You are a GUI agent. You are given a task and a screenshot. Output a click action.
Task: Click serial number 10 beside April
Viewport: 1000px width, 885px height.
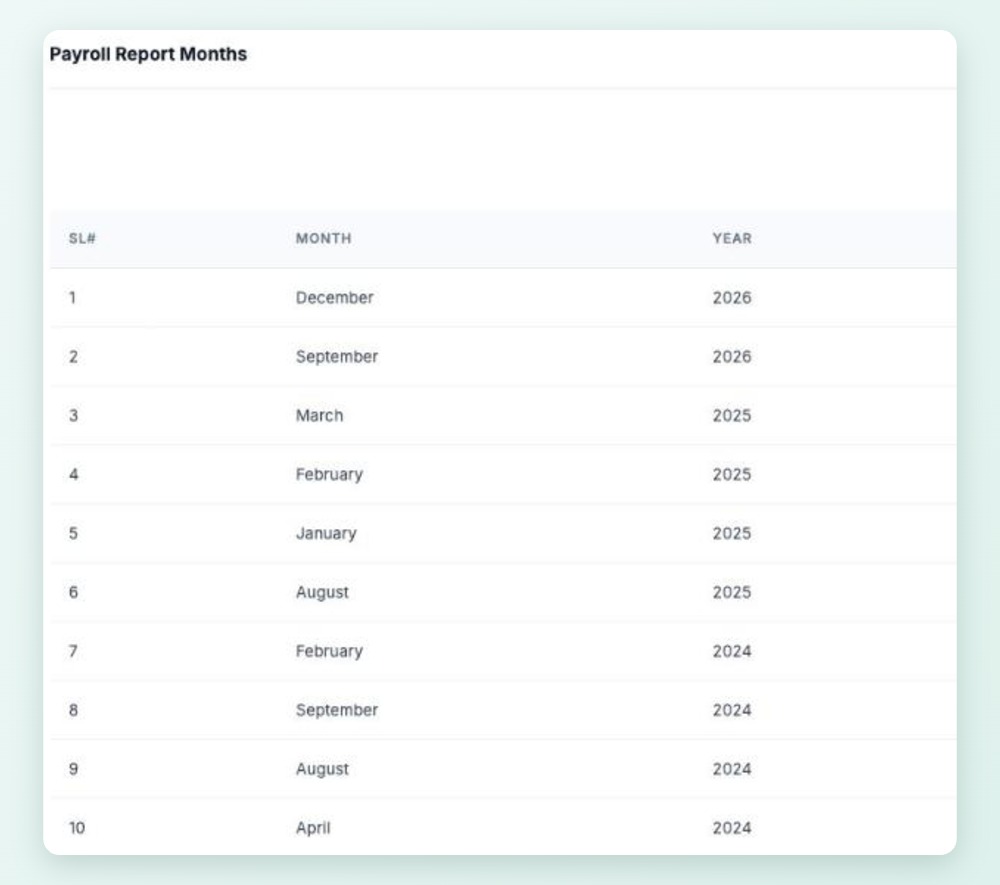coord(77,828)
